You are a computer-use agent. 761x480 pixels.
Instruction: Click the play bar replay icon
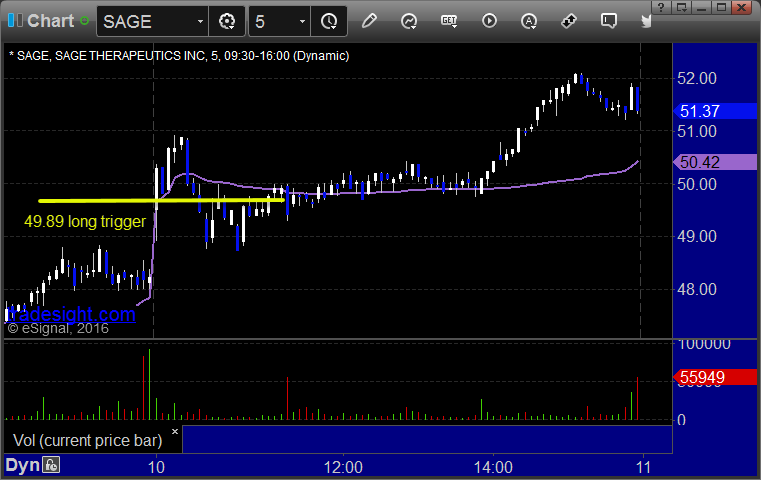pos(489,21)
